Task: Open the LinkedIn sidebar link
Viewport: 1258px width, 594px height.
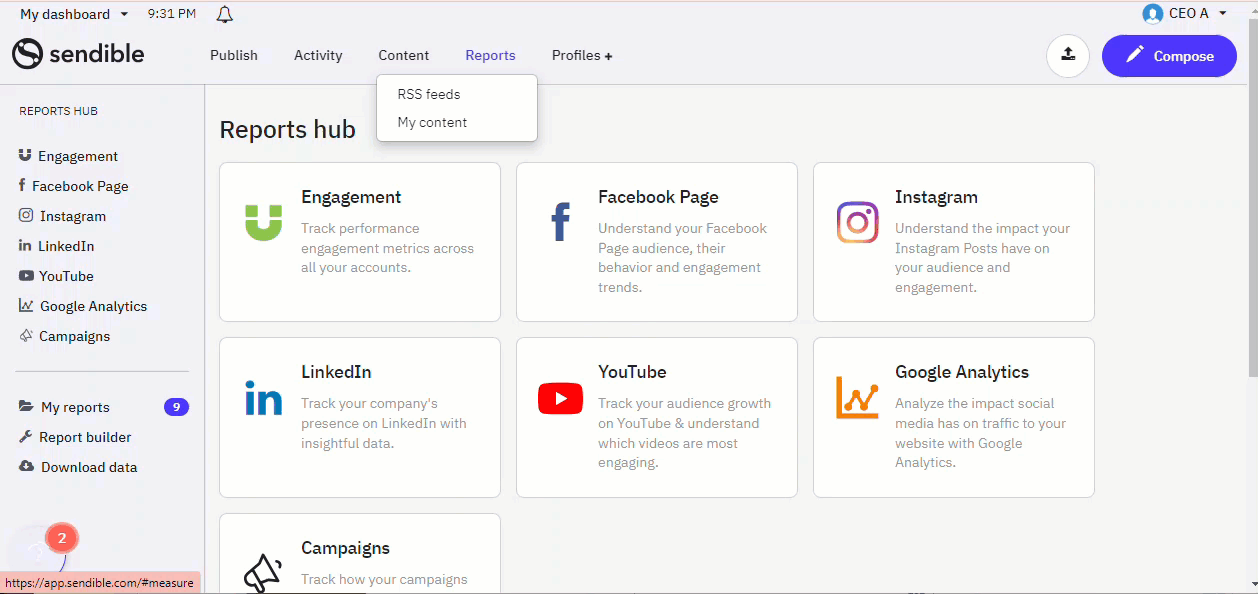Action: [66, 246]
